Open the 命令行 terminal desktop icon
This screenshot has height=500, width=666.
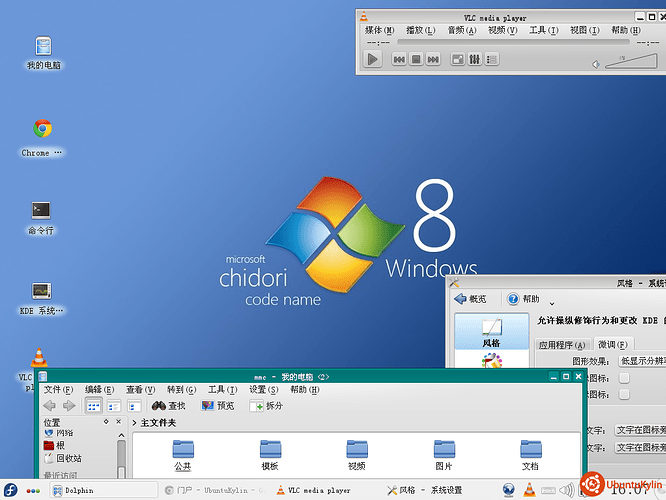click(x=41, y=218)
